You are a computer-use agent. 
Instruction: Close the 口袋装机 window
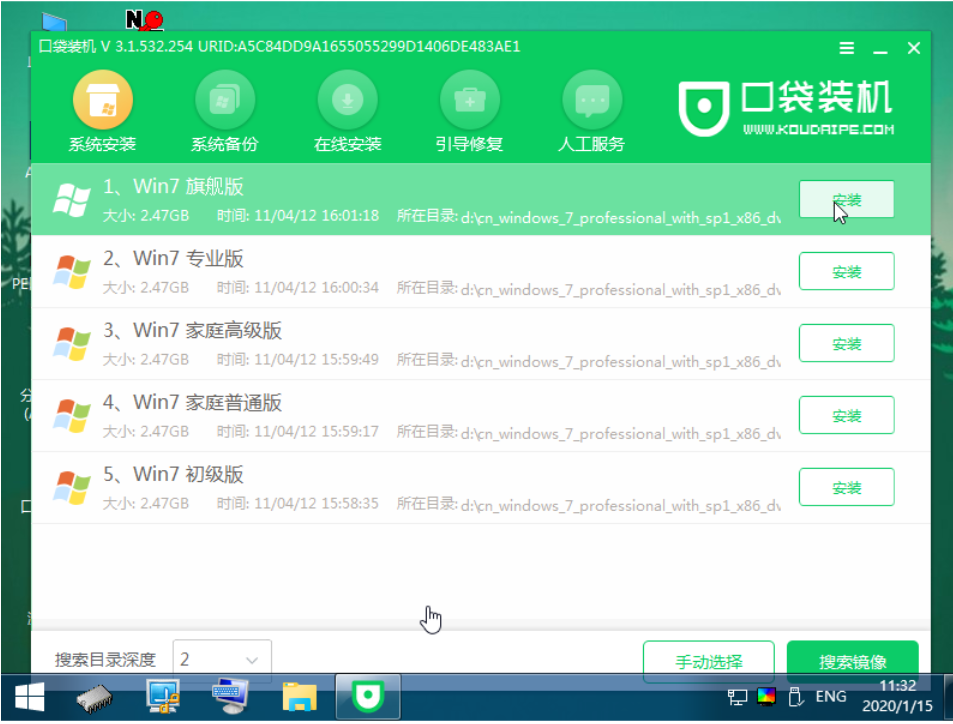tap(913, 48)
